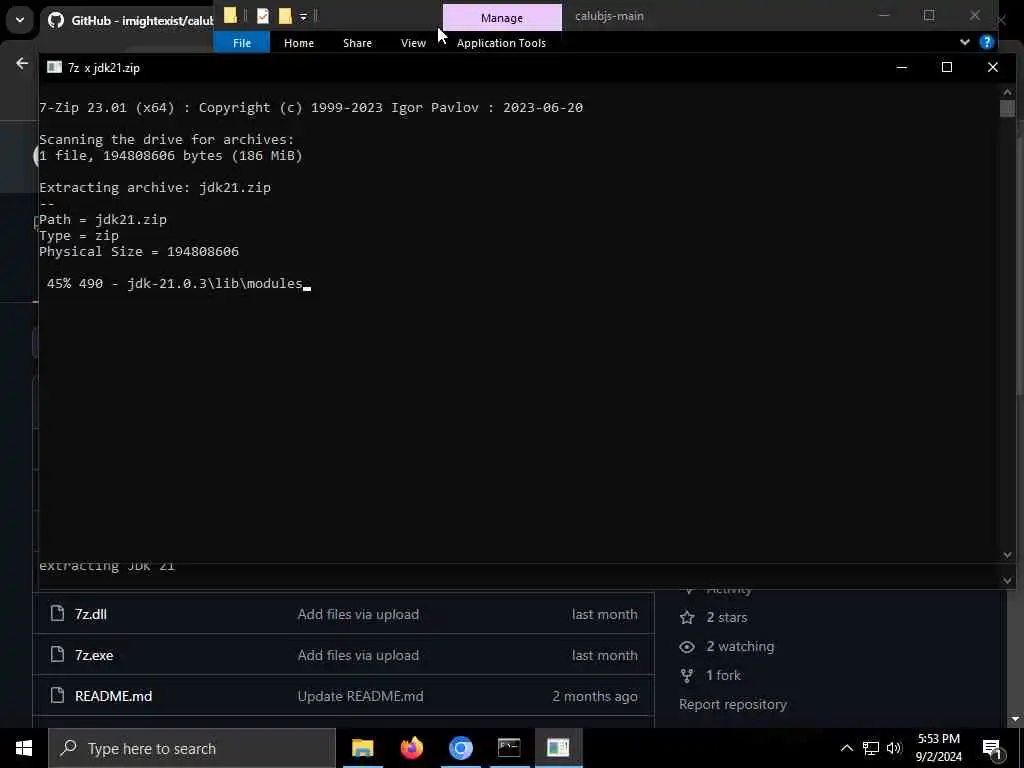The width and height of the screenshot is (1024, 768).
Task: Expand the Explorer ribbon chevron
Action: point(965,42)
